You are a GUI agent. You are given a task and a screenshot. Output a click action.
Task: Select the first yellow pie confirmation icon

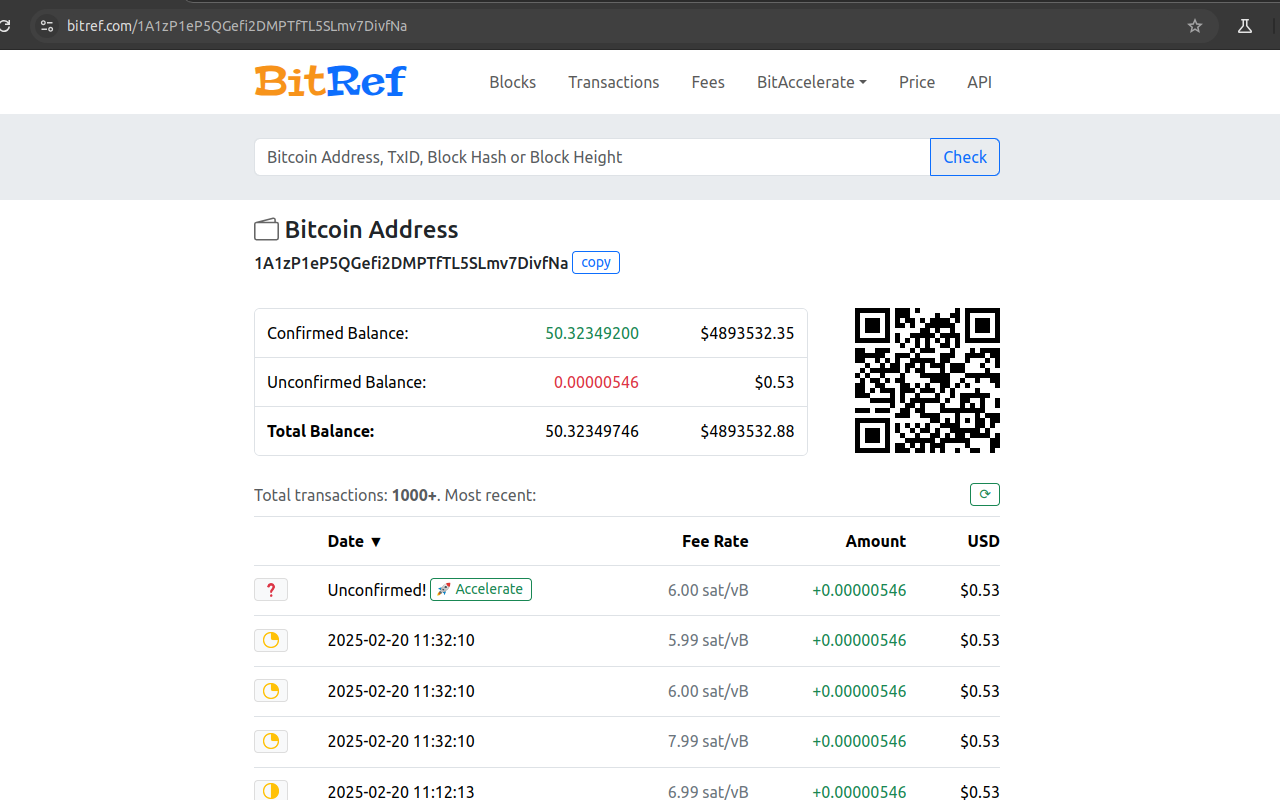click(270, 640)
